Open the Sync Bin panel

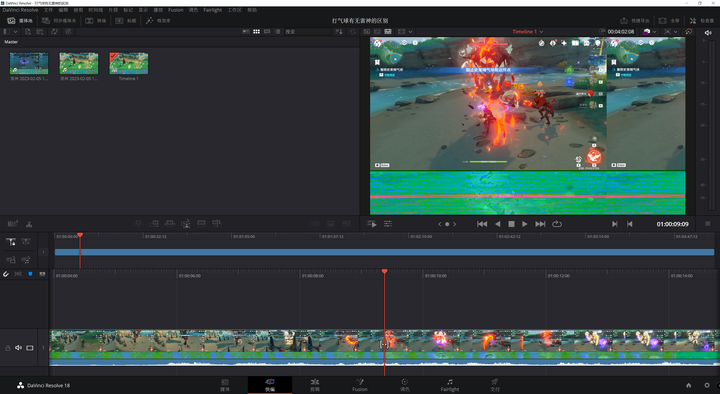(x=59, y=21)
